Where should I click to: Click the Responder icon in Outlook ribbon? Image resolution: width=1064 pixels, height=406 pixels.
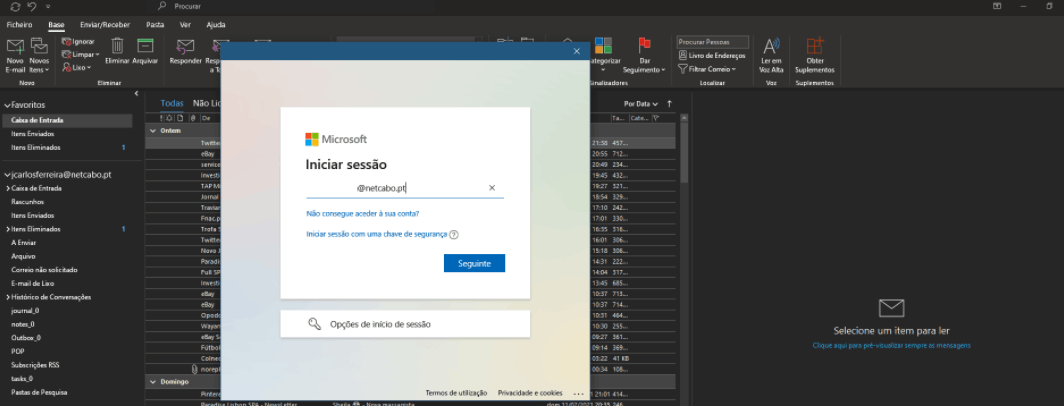[x=185, y=46]
